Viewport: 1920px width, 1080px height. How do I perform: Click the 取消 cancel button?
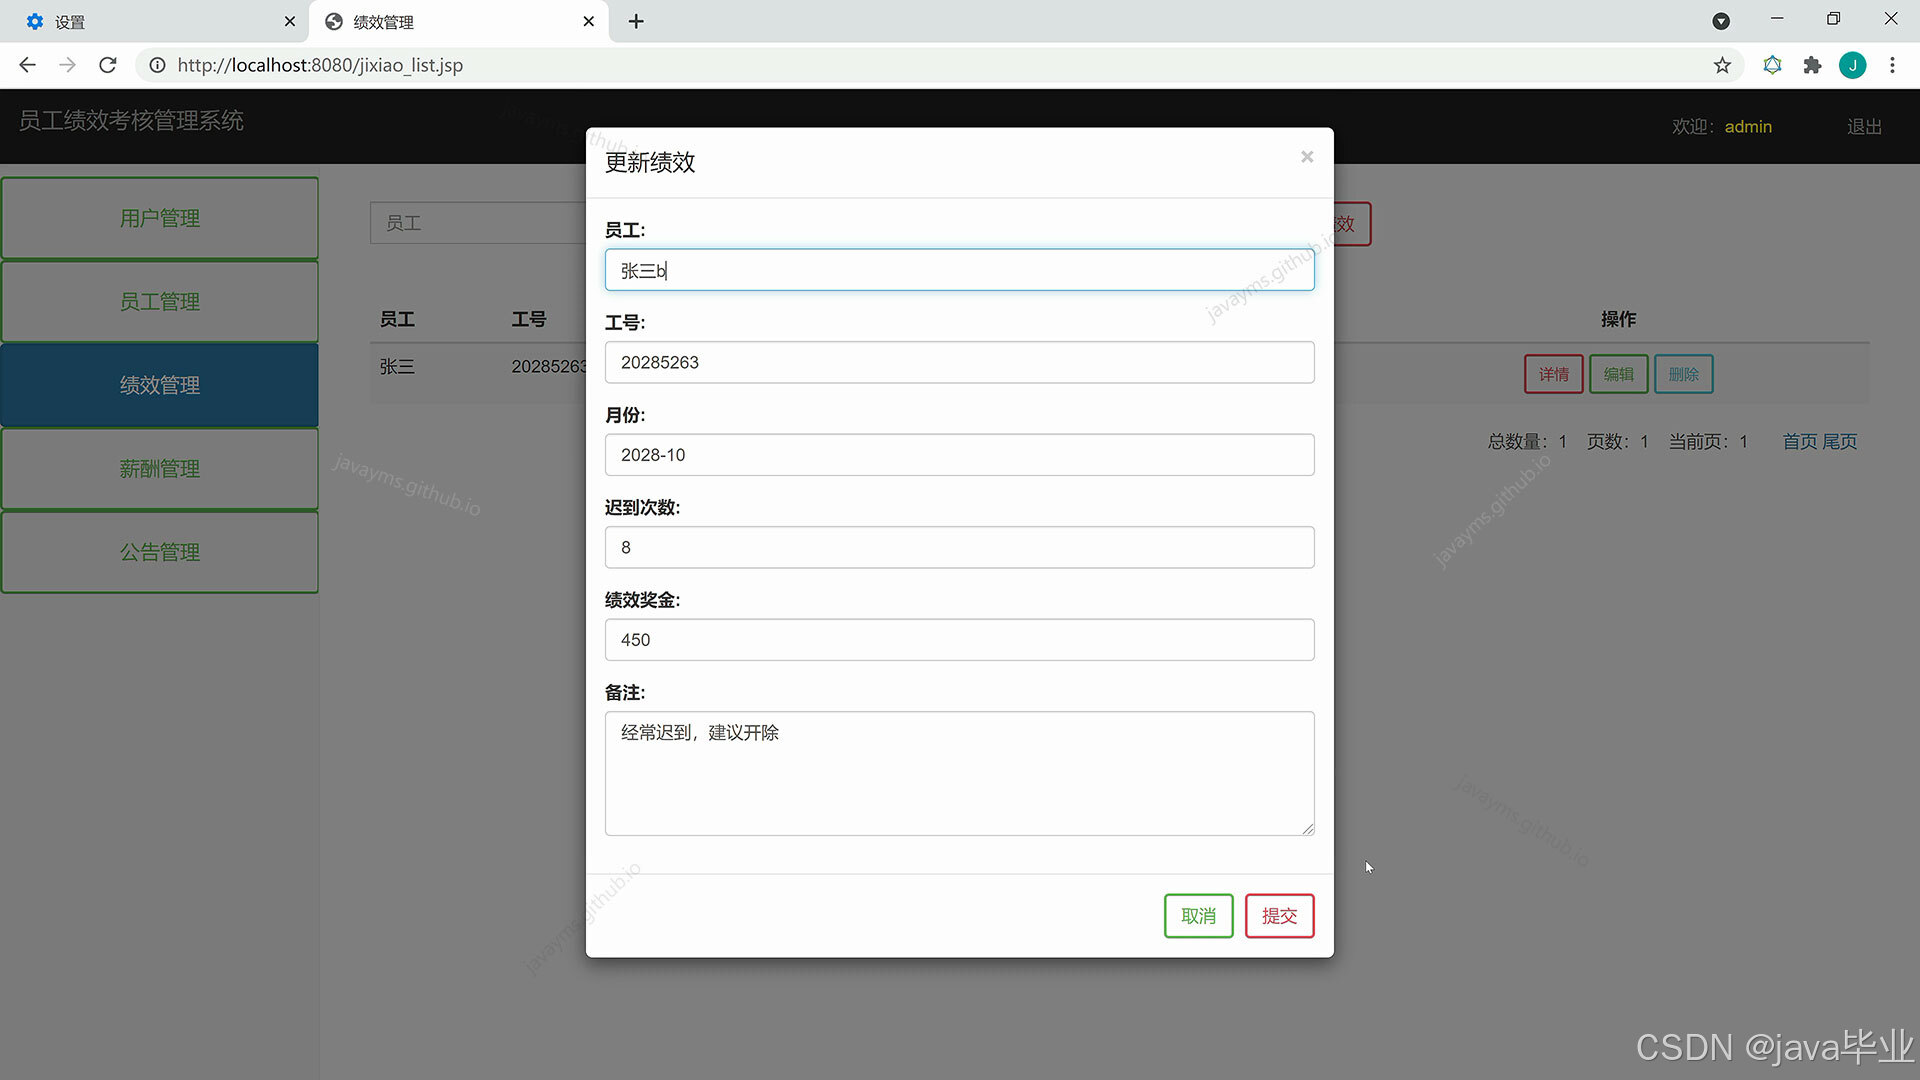tap(1198, 916)
